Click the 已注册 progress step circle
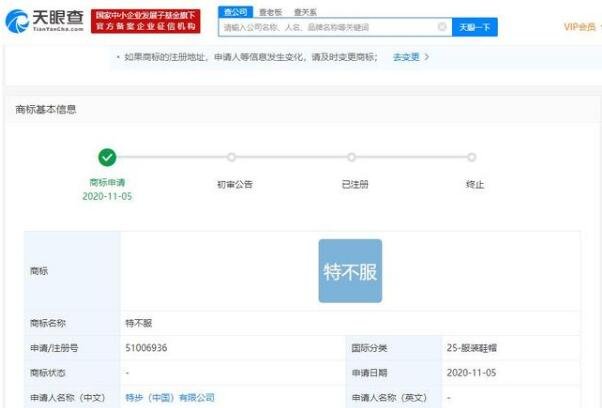This screenshot has width=602, height=408. (x=351, y=157)
